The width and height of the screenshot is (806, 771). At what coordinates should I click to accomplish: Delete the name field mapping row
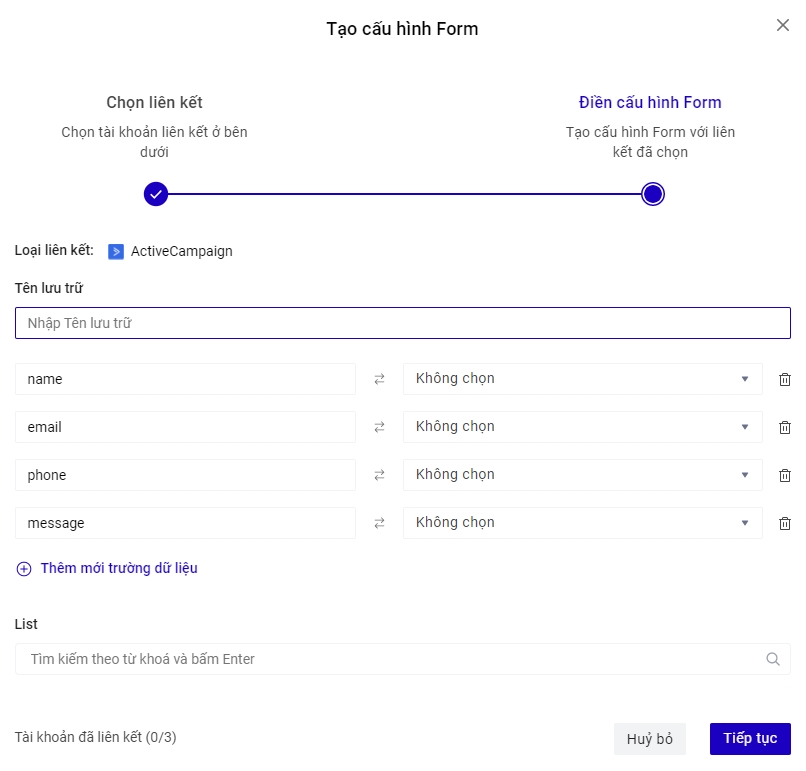(785, 379)
